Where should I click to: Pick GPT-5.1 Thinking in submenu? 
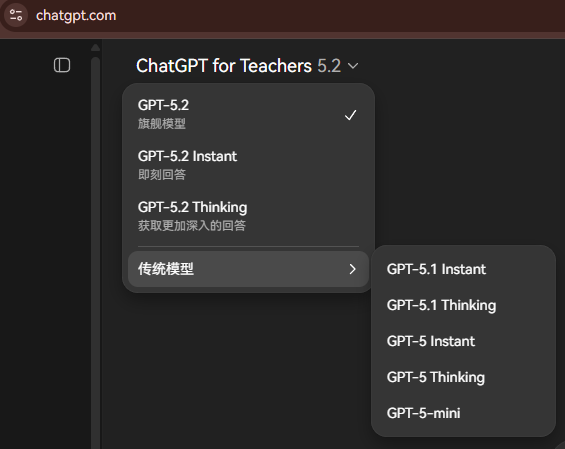[463, 305]
